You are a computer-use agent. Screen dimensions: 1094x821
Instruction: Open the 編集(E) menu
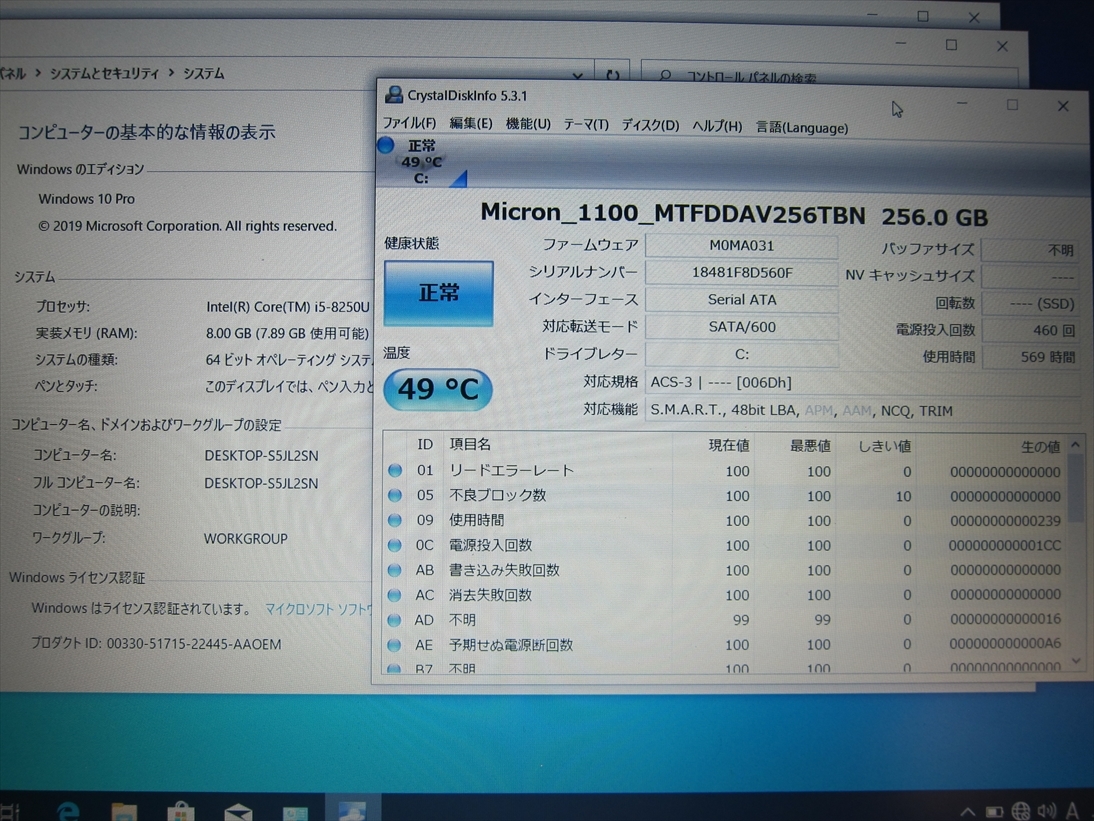tap(471, 124)
